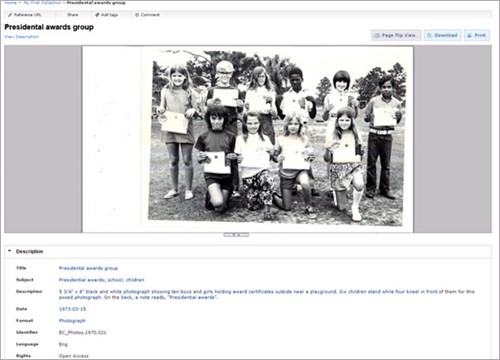
Task: Collapse the Description section triangle
Action: 10,251
